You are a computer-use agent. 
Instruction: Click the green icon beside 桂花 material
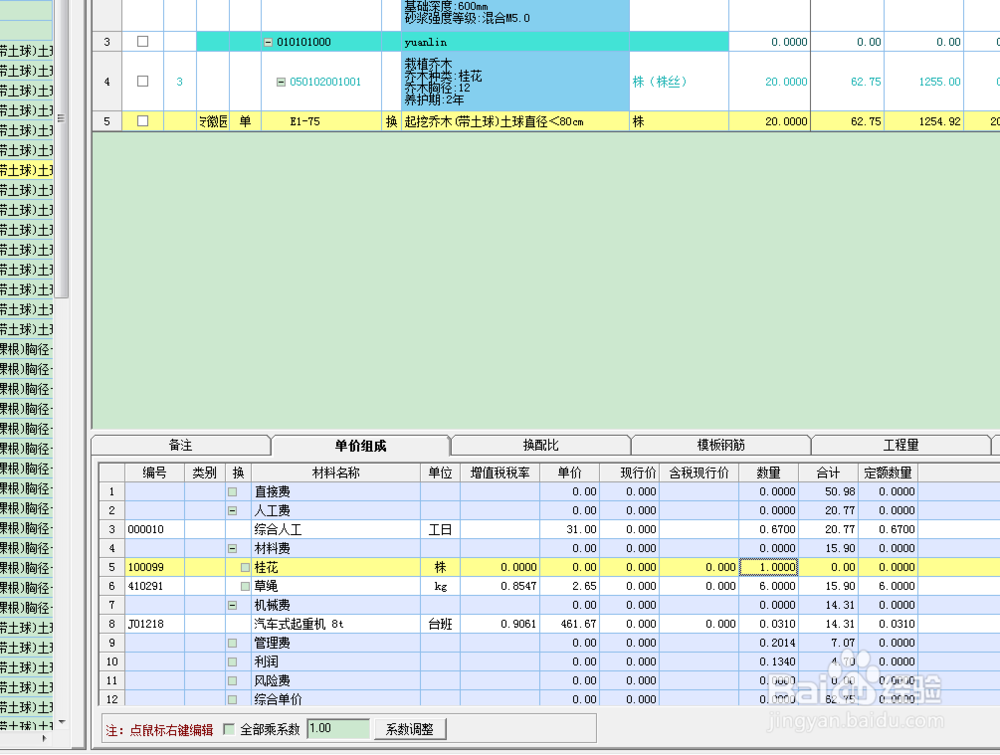tap(244, 566)
